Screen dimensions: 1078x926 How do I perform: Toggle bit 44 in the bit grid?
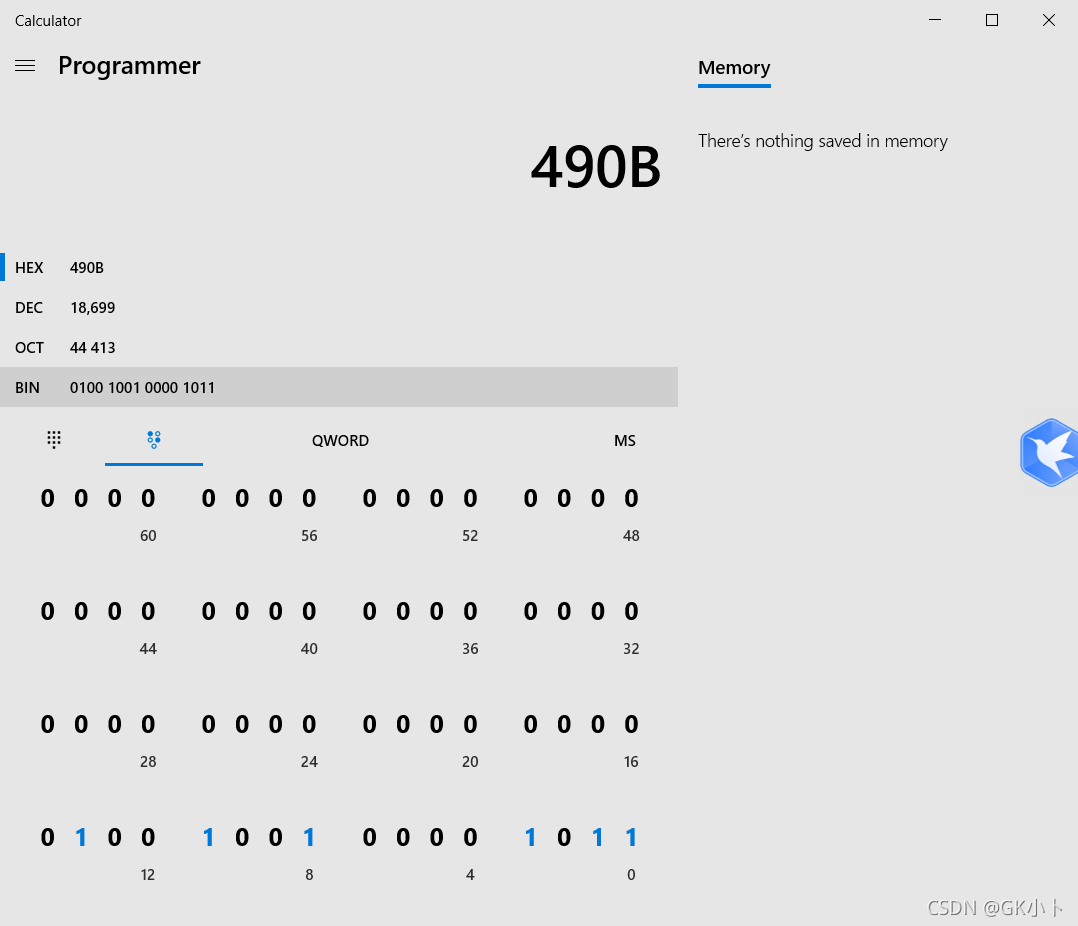148,611
